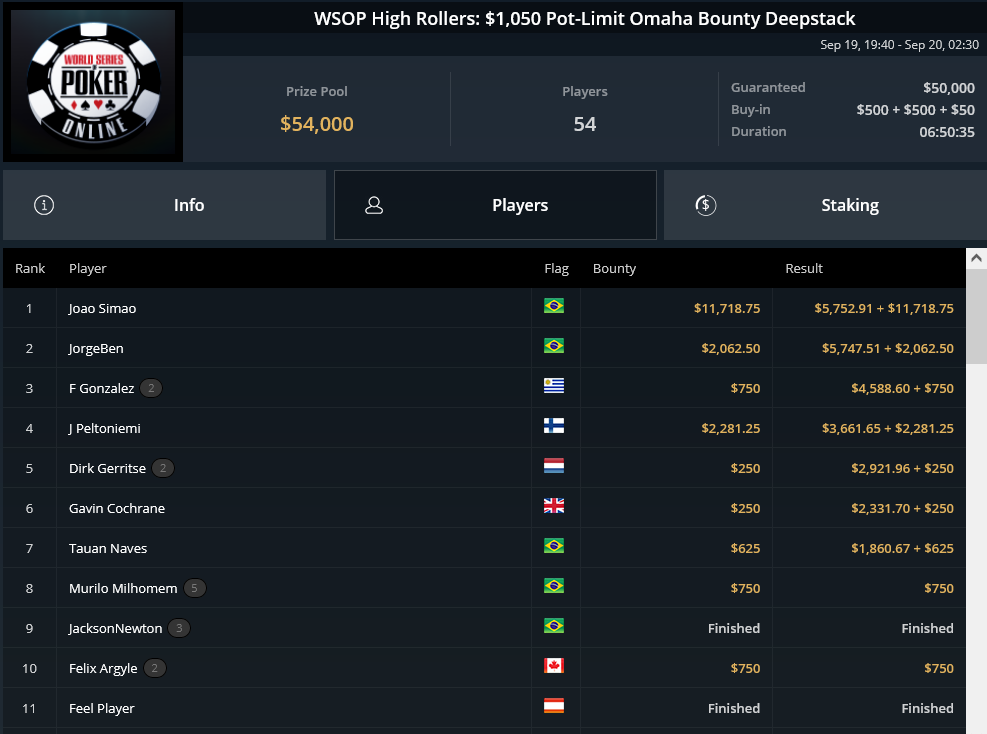Click the scrollbar up arrow
987x734 pixels.
point(976,258)
